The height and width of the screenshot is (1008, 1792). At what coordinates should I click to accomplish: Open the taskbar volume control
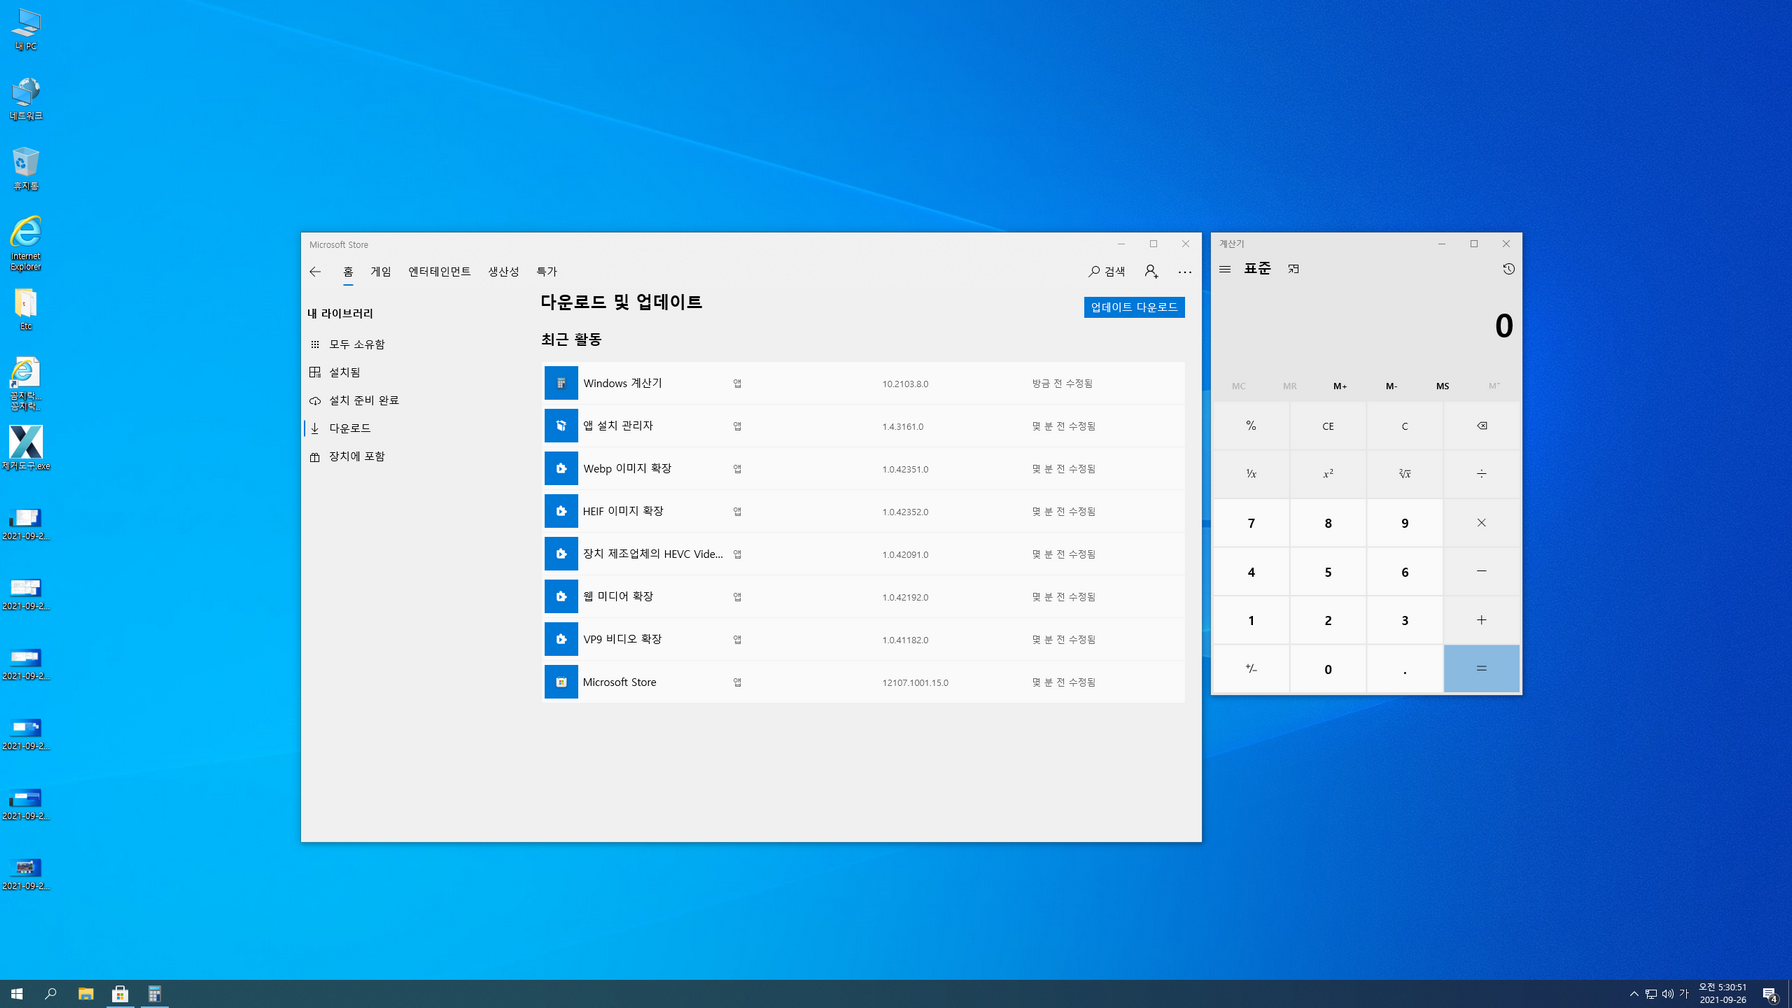(x=1667, y=994)
